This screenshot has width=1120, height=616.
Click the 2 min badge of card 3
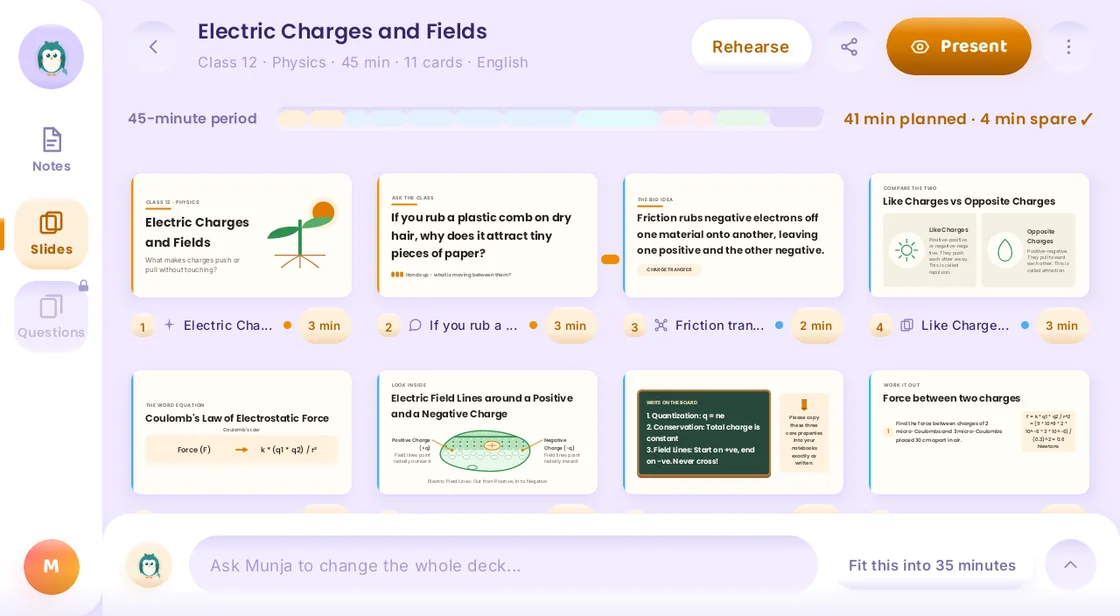click(816, 326)
